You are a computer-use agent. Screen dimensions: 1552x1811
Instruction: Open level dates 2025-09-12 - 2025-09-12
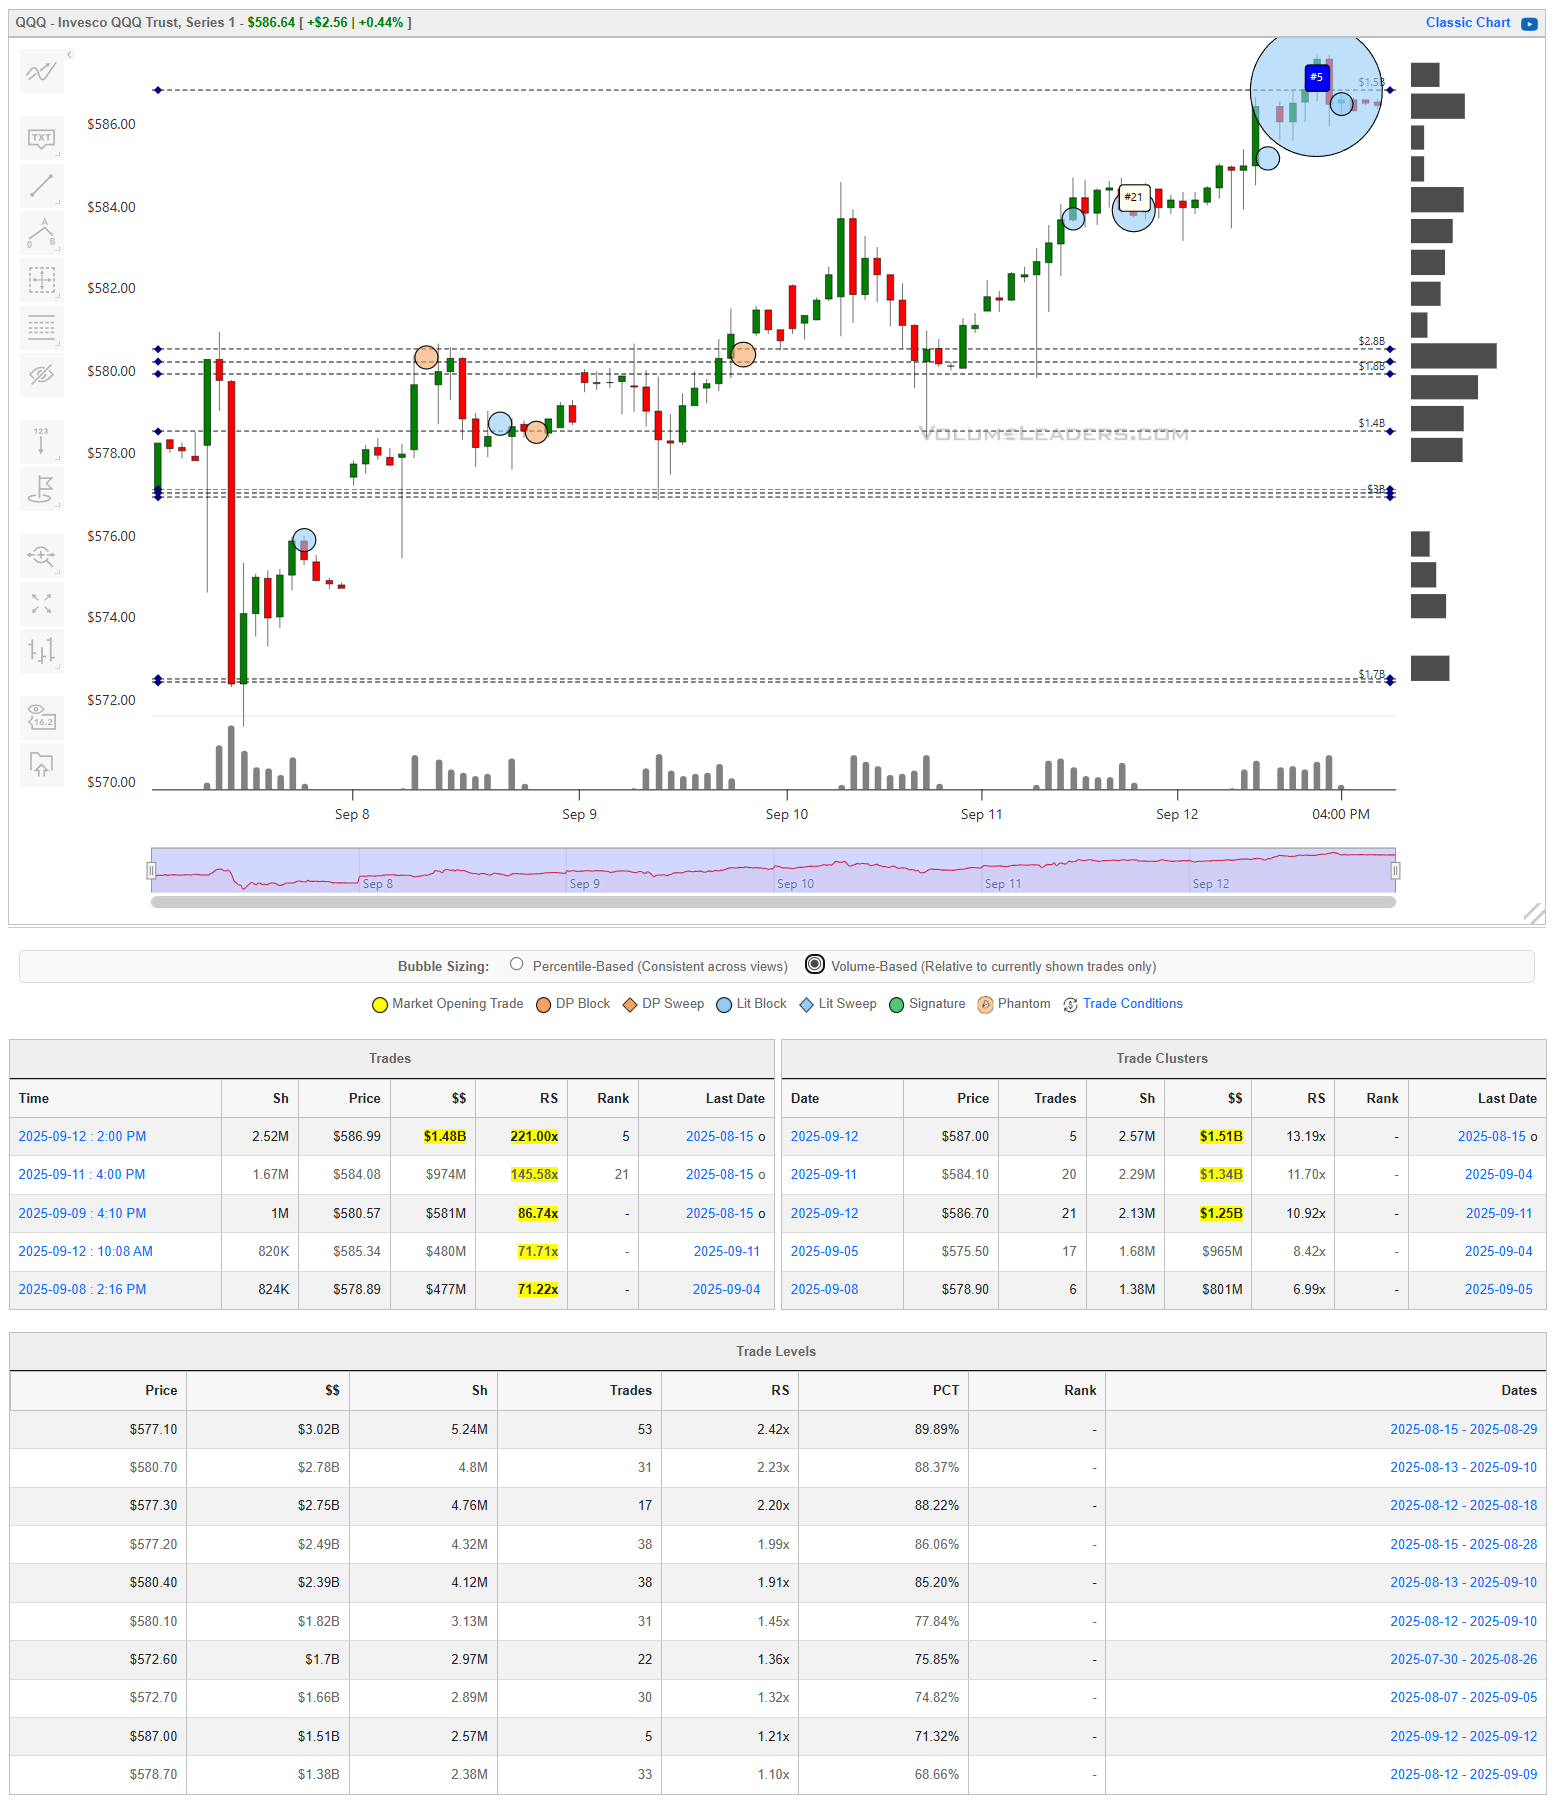click(x=1463, y=1736)
